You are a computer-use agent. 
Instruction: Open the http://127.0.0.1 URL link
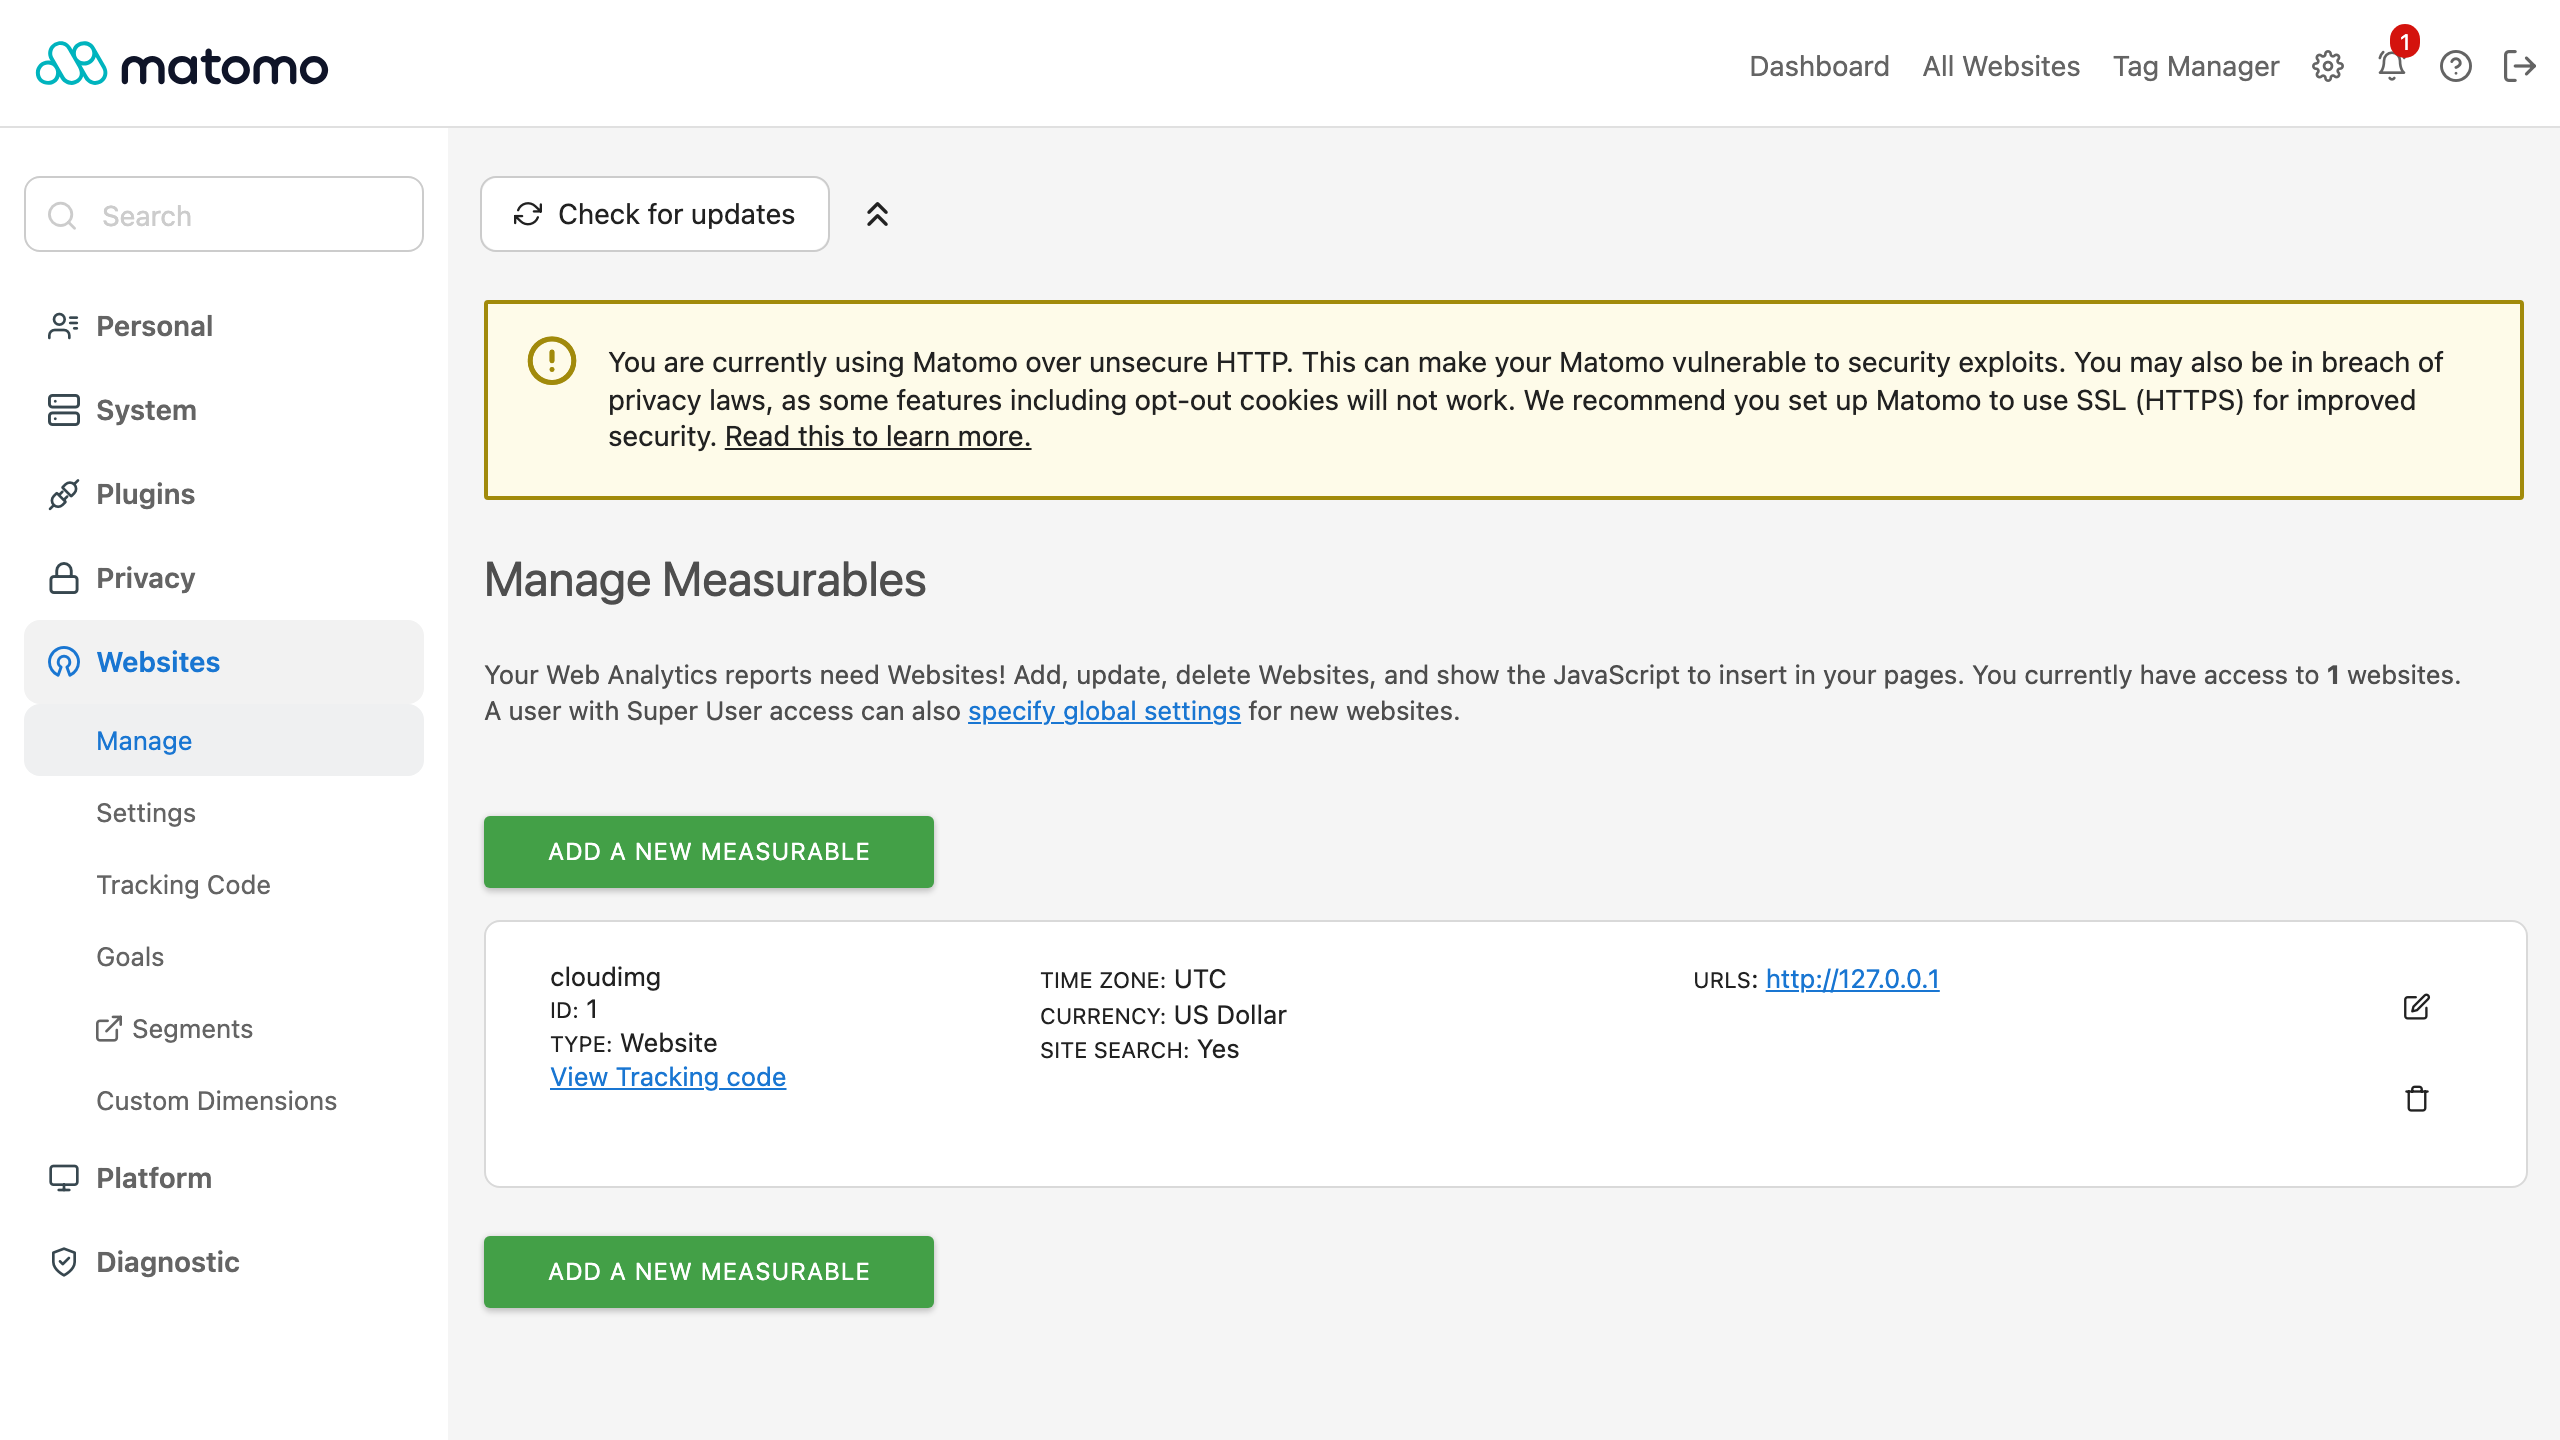[1852, 979]
